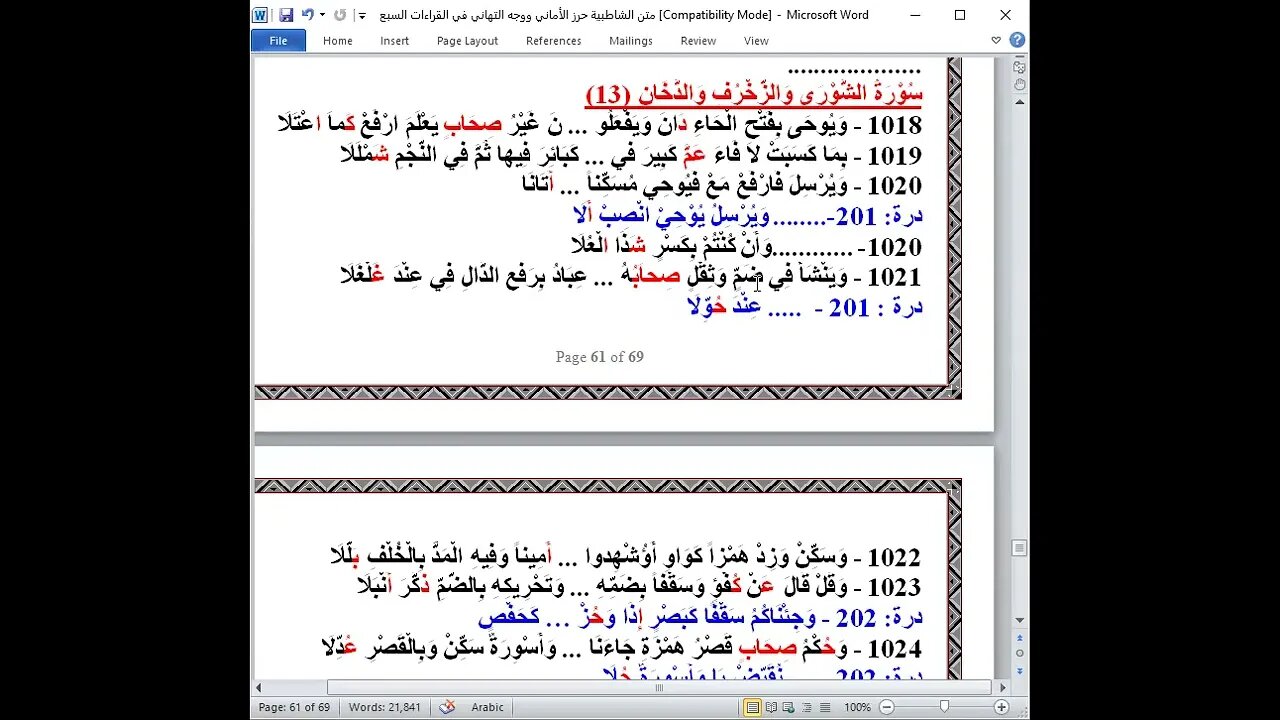
Task: Undo the last action
Action: [307, 15]
